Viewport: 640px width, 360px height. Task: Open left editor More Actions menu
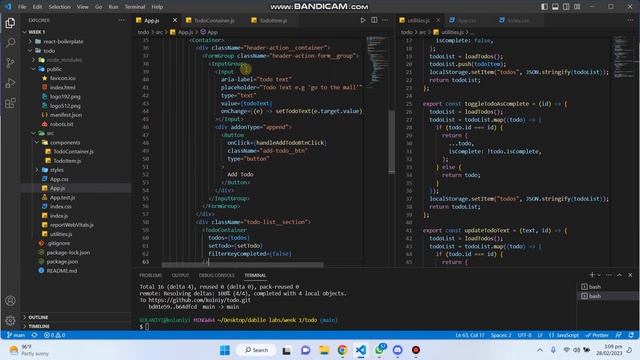385,20
